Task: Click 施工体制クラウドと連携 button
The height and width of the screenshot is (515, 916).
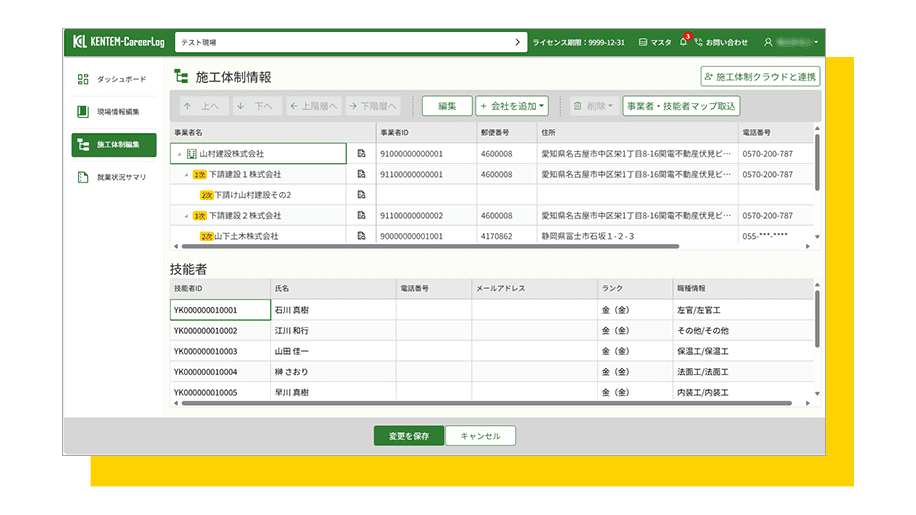Action: coord(760,76)
